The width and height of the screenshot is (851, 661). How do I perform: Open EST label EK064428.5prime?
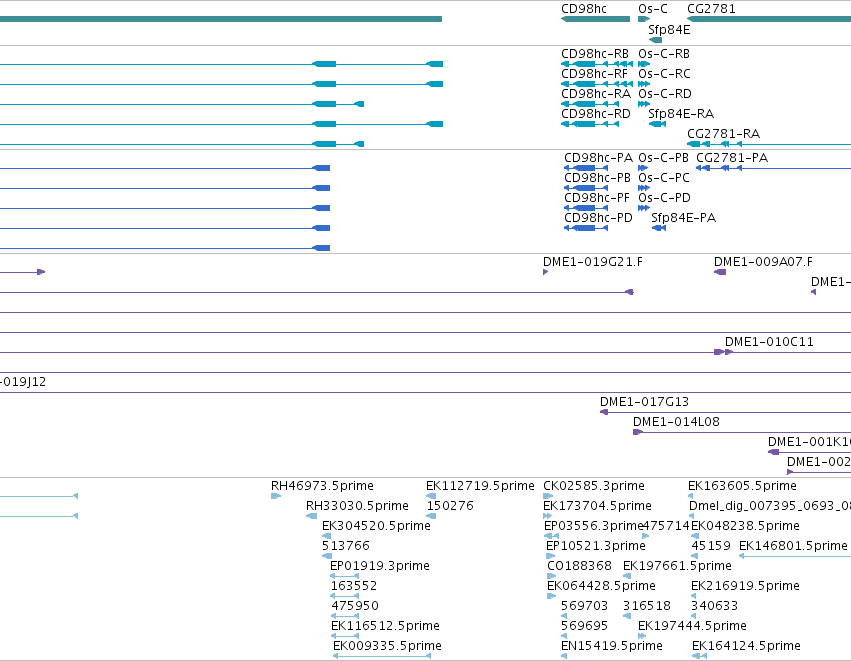click(601, 586)
